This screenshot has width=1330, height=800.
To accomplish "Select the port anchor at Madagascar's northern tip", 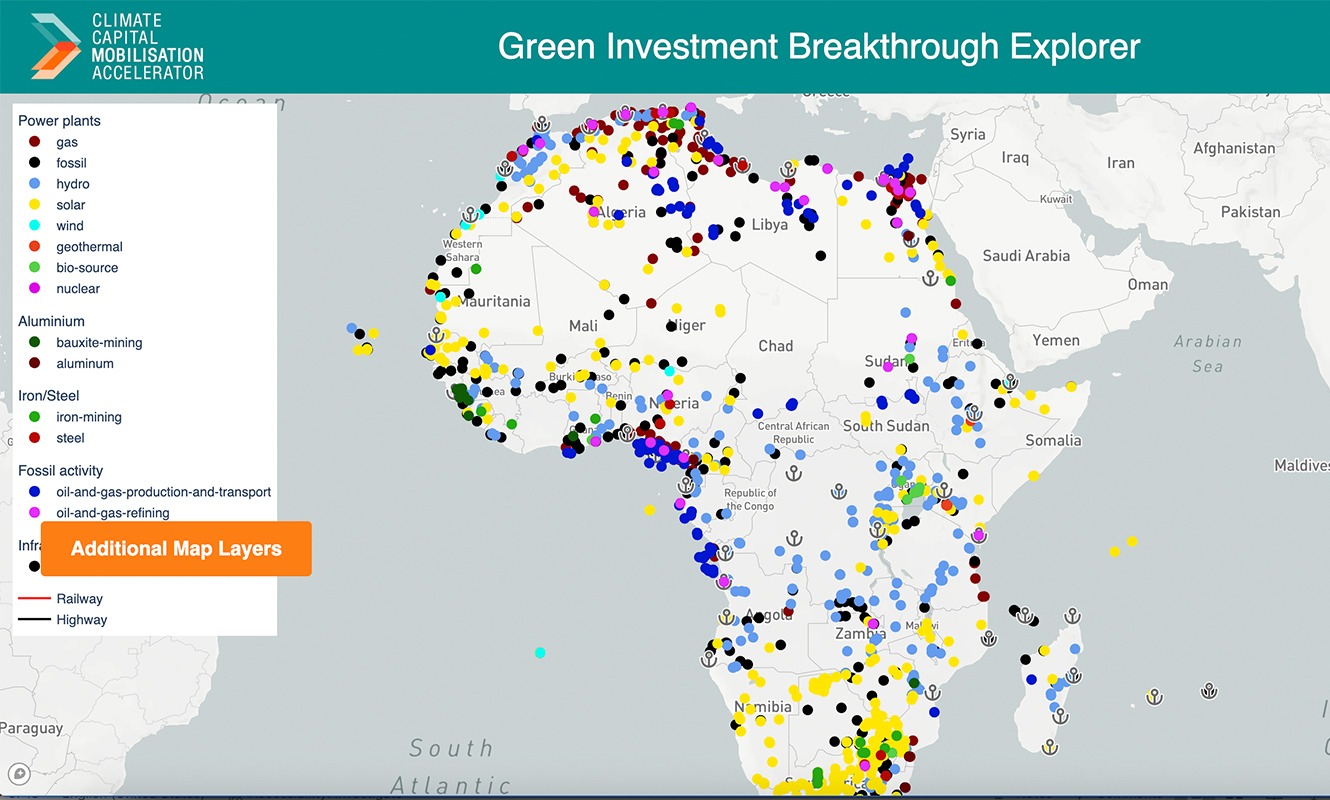I will point(1072,616).
